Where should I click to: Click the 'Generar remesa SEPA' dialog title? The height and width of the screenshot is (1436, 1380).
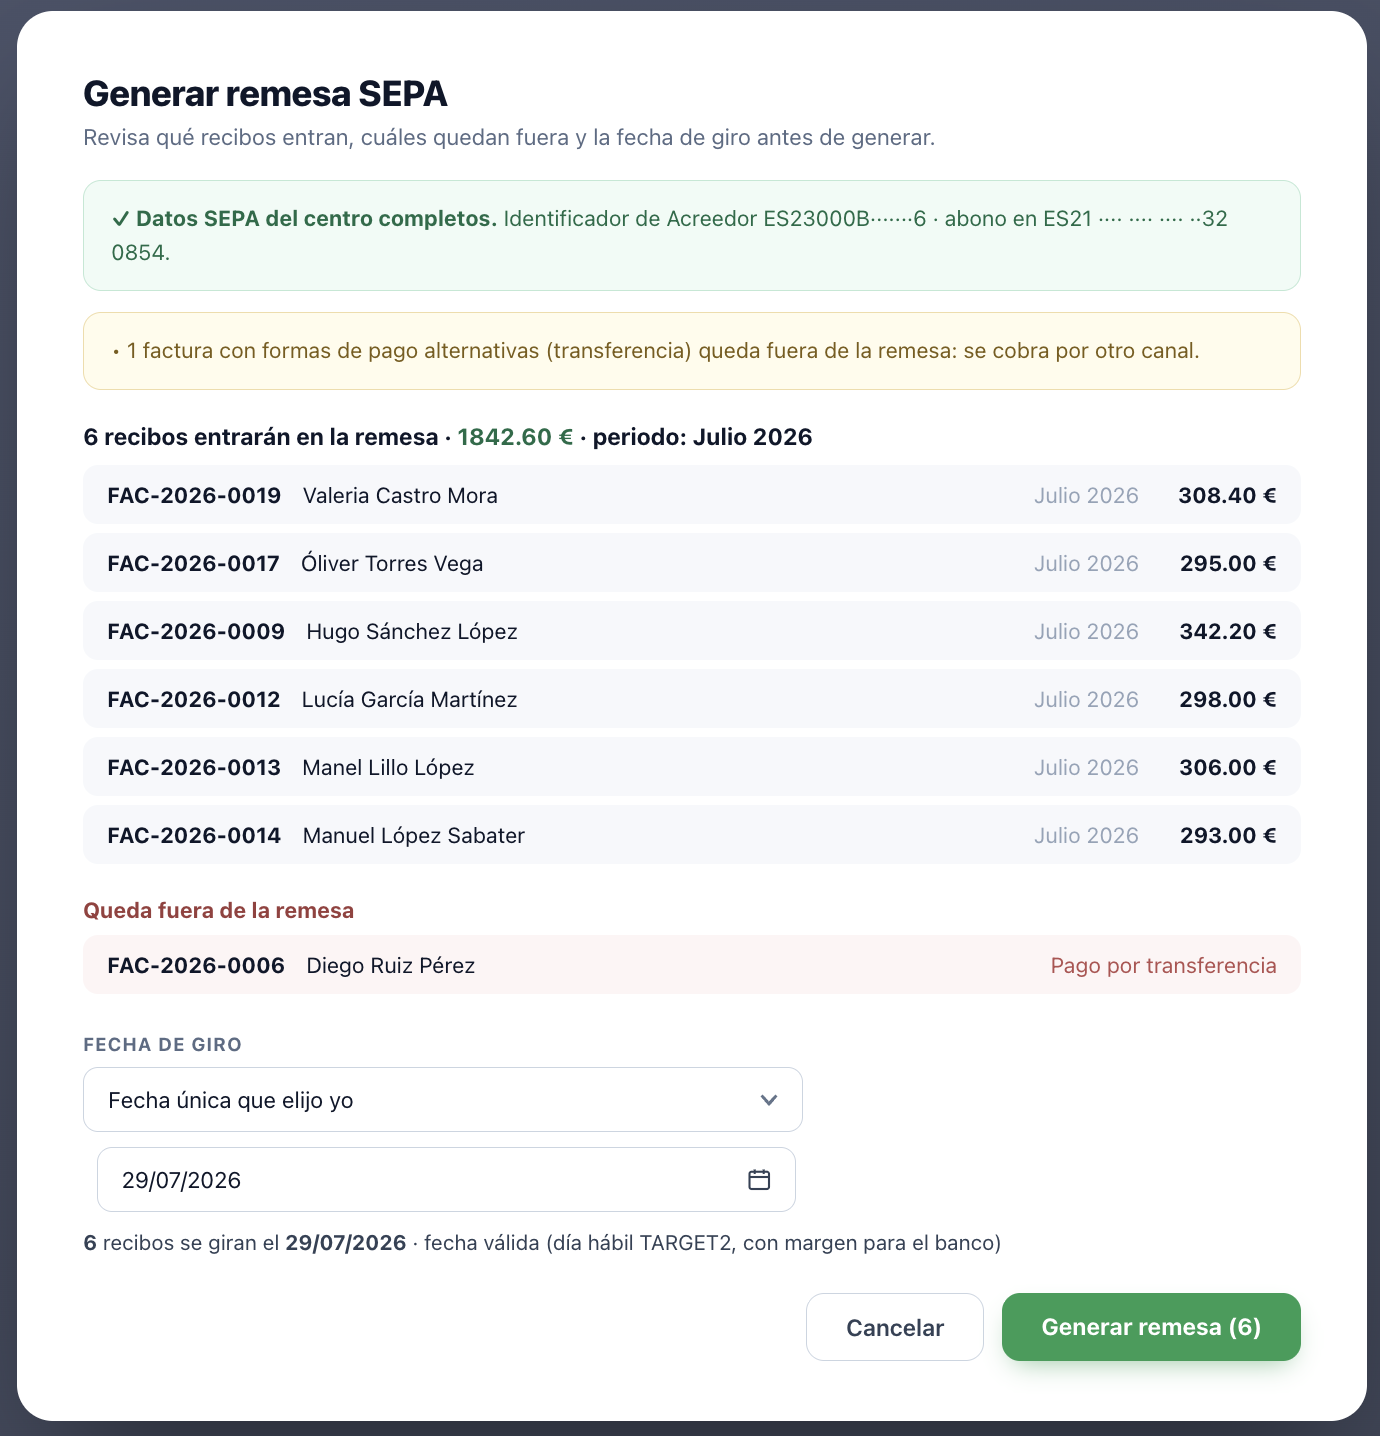[265, 93]
